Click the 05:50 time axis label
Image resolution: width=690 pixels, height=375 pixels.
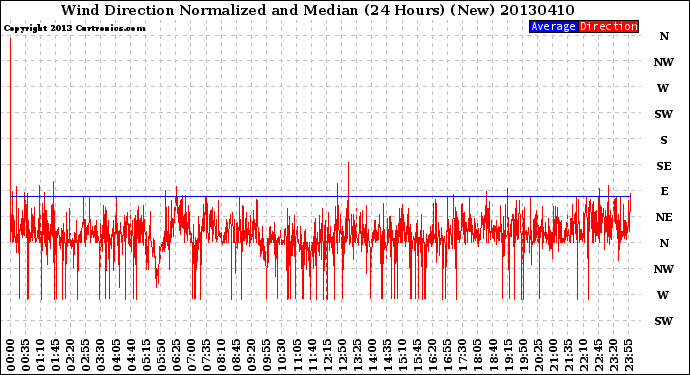(x=161, y=355)
